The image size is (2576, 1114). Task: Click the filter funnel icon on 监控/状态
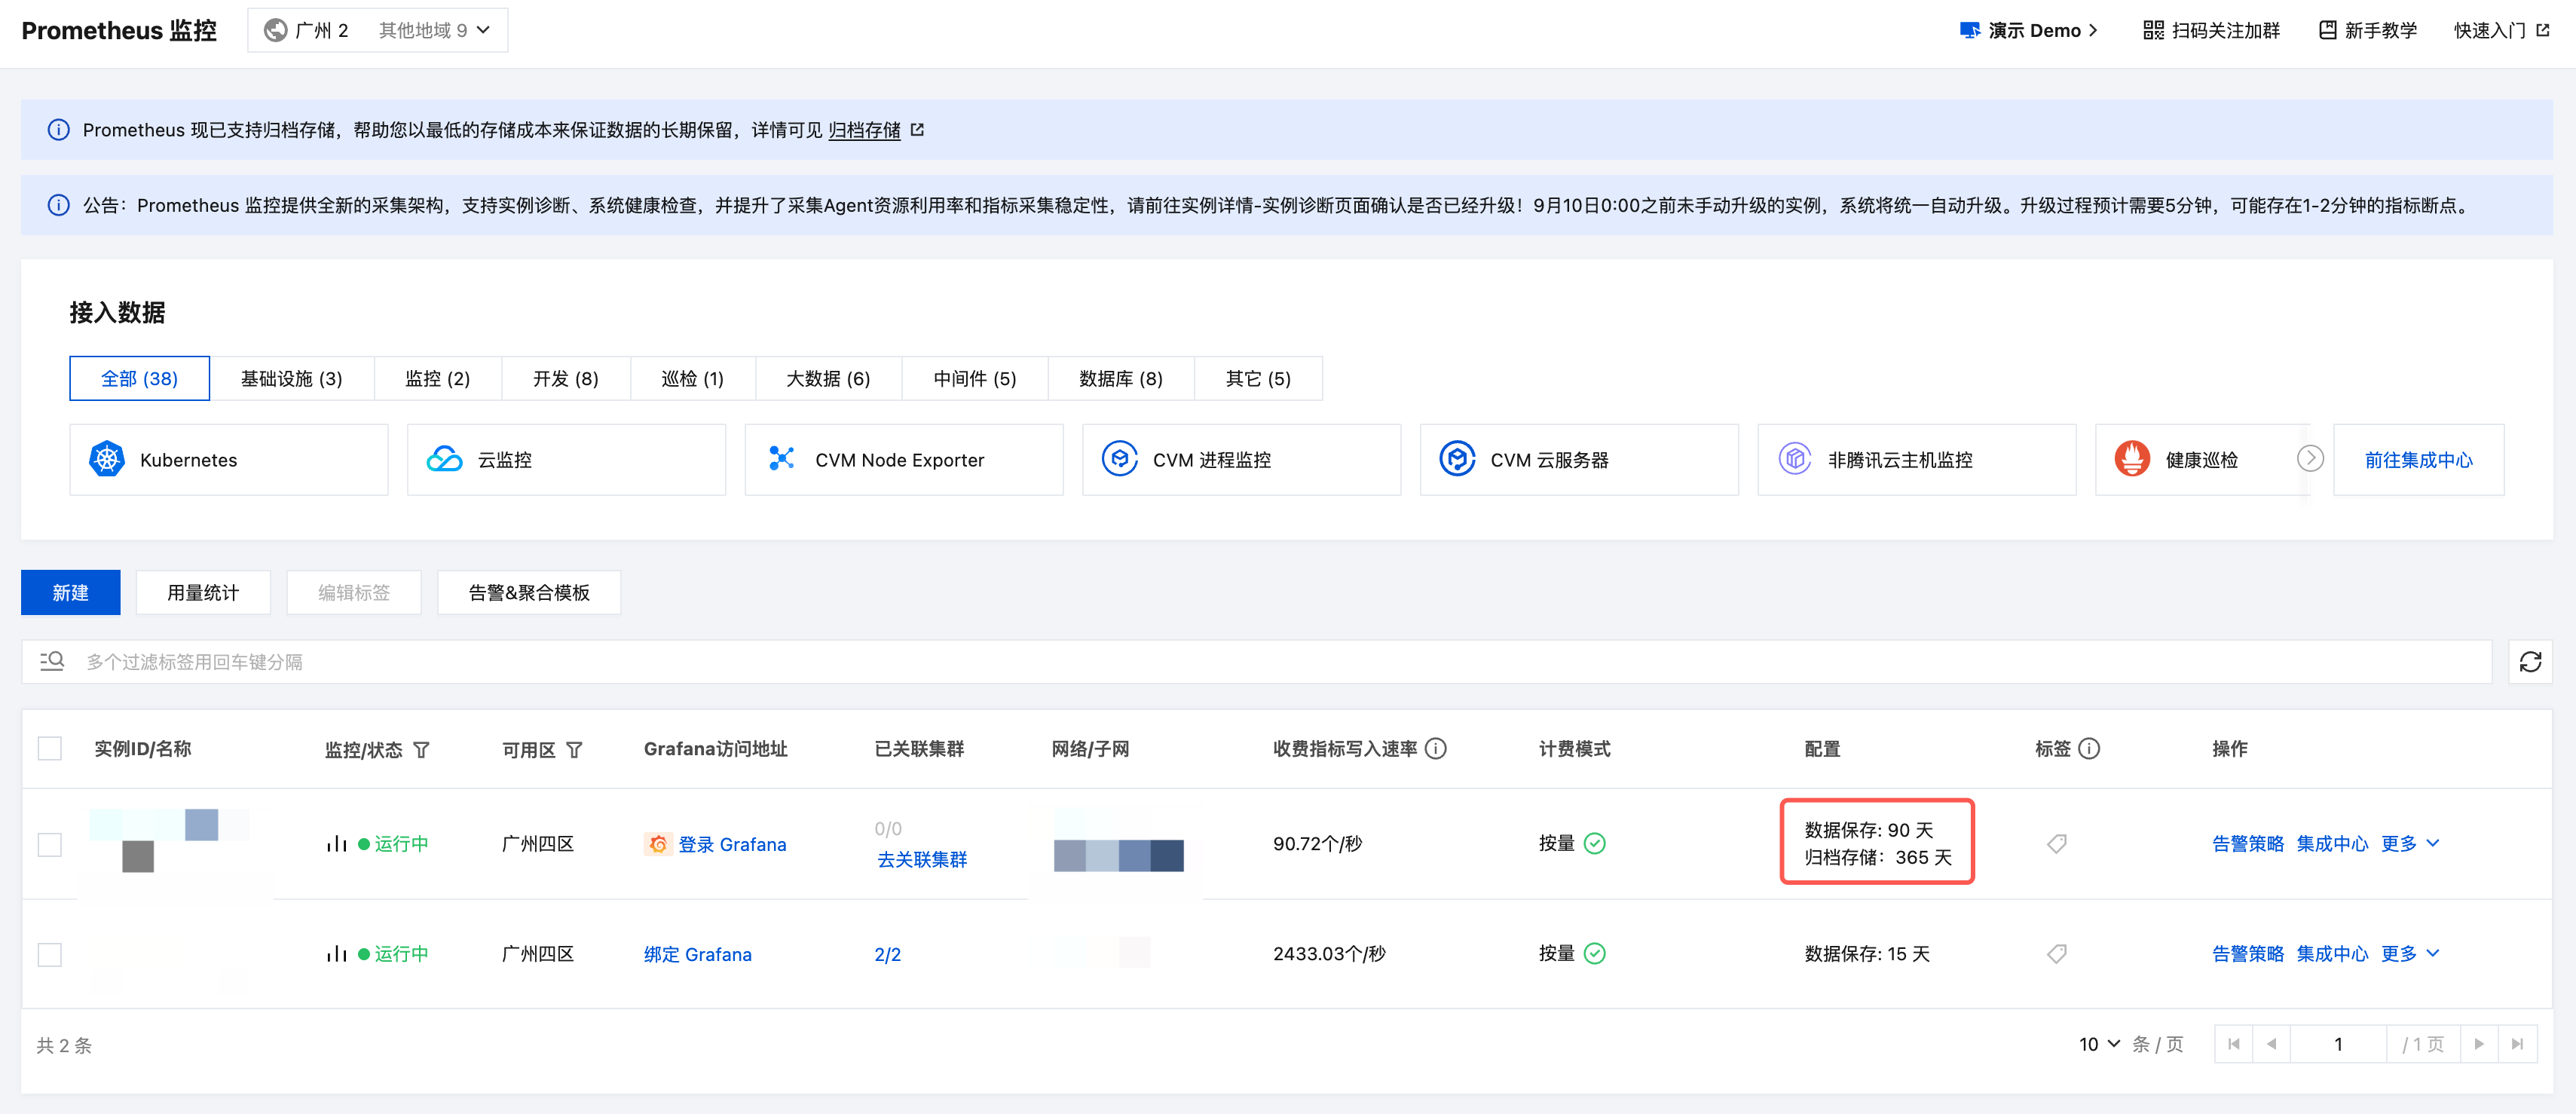point(422,750)
